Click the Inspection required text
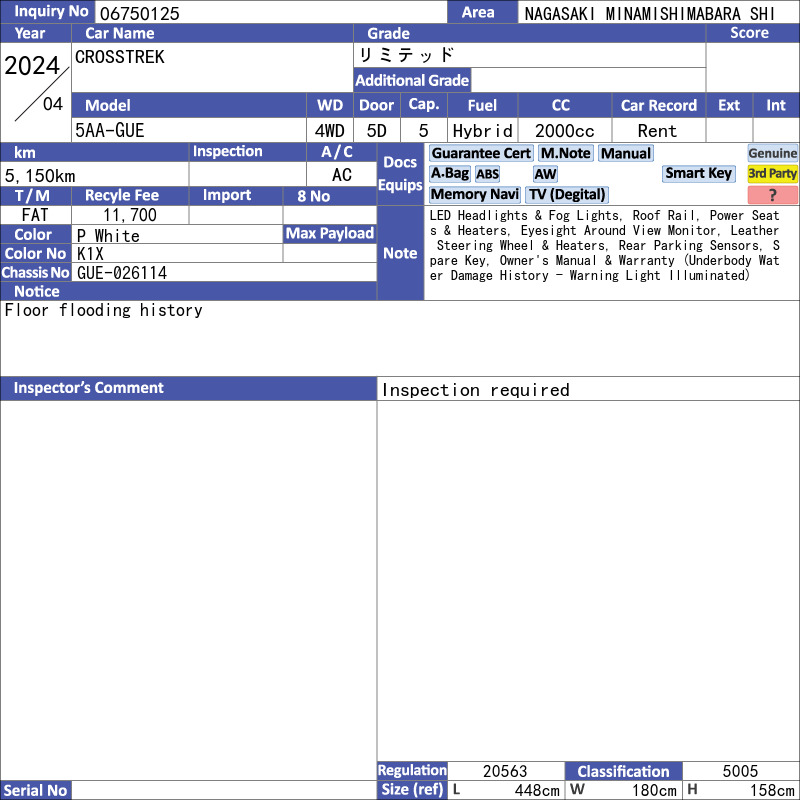 pyautogui.click(x=476, y=390)
